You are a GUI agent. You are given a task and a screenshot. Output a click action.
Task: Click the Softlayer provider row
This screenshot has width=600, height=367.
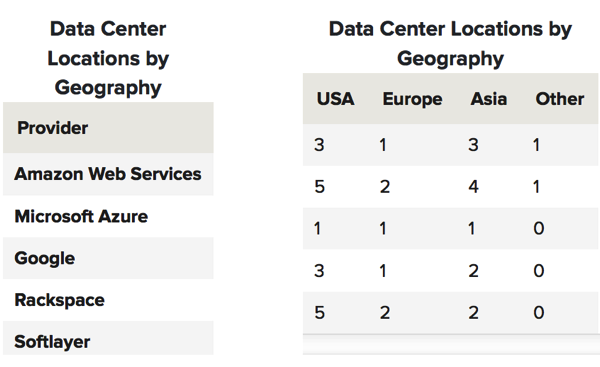point(108,338)
